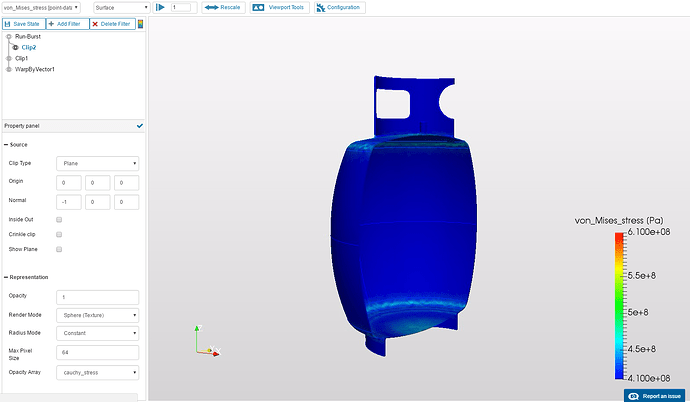This screenshot has height=402, width=690.
Task: Click the Property panel header
Action: 73,126
